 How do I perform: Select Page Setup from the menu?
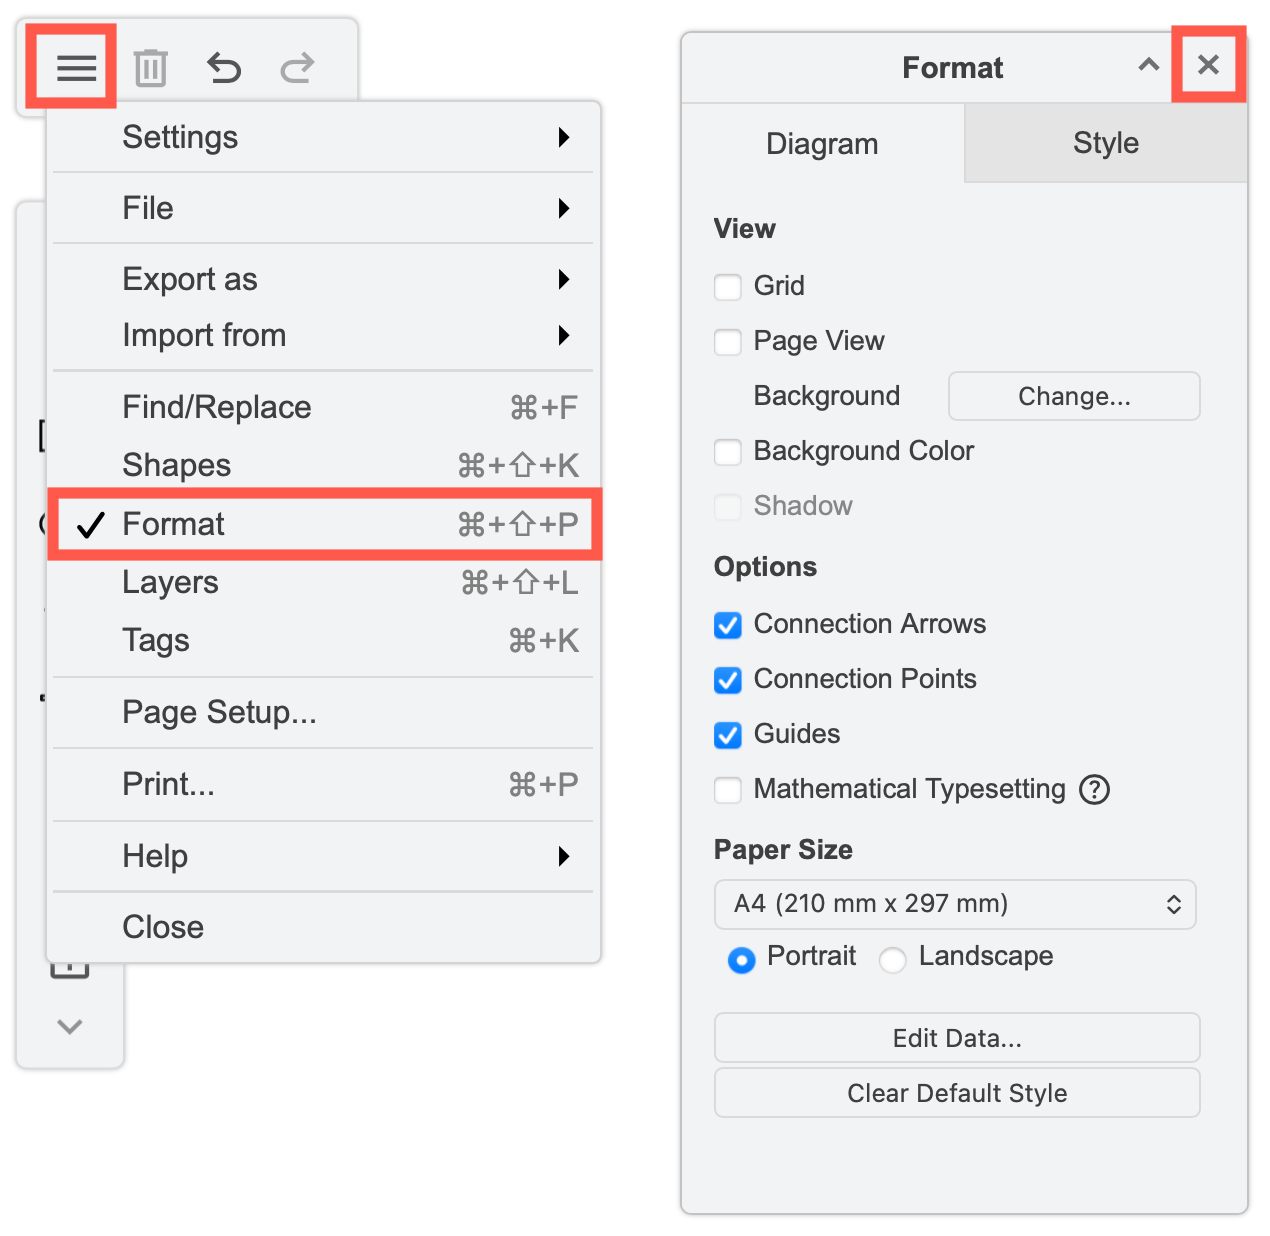point(219,712)
